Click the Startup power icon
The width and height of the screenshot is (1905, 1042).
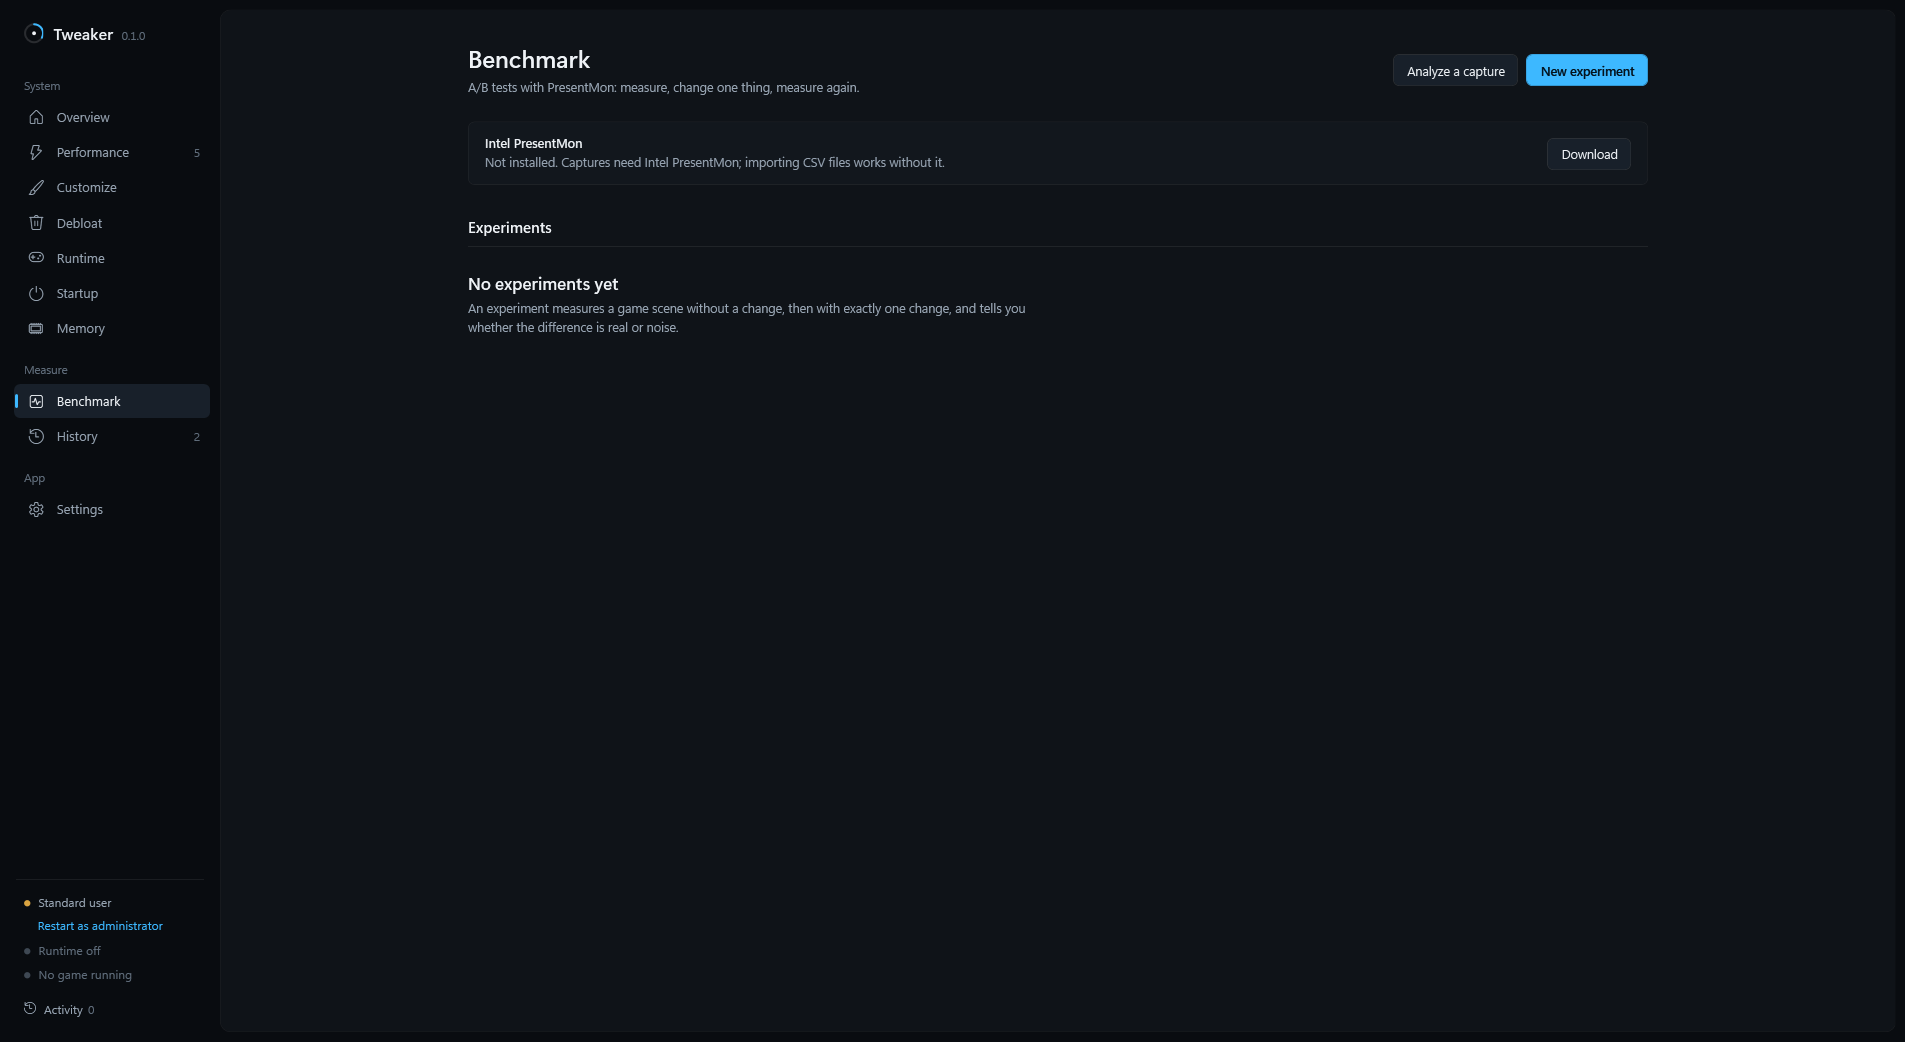pyautogui.click(x=36, y=293)
